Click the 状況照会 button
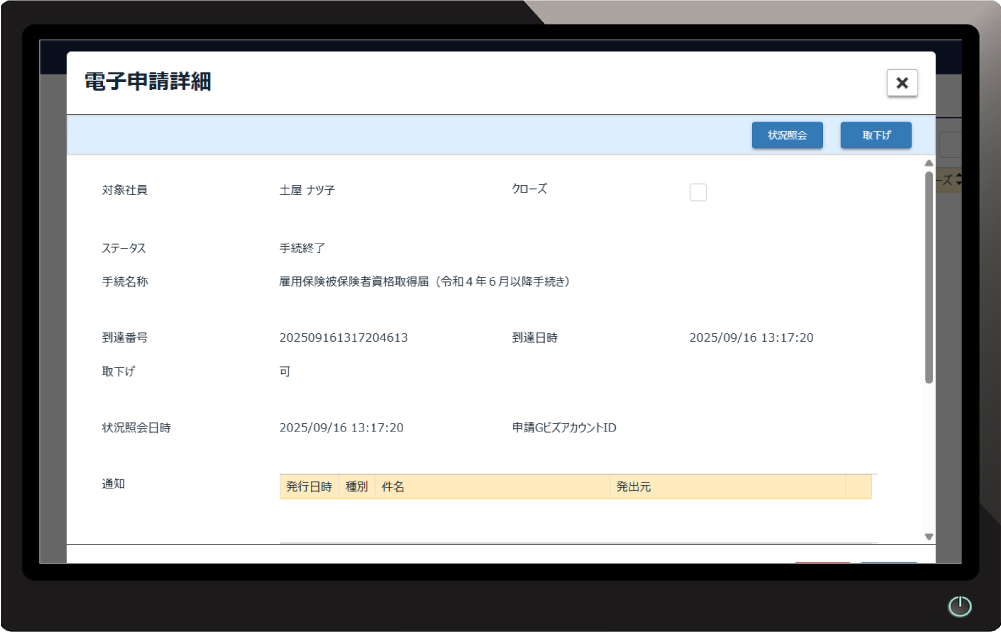This screenshot has width=1001, height=632. [x=787, y=135]
